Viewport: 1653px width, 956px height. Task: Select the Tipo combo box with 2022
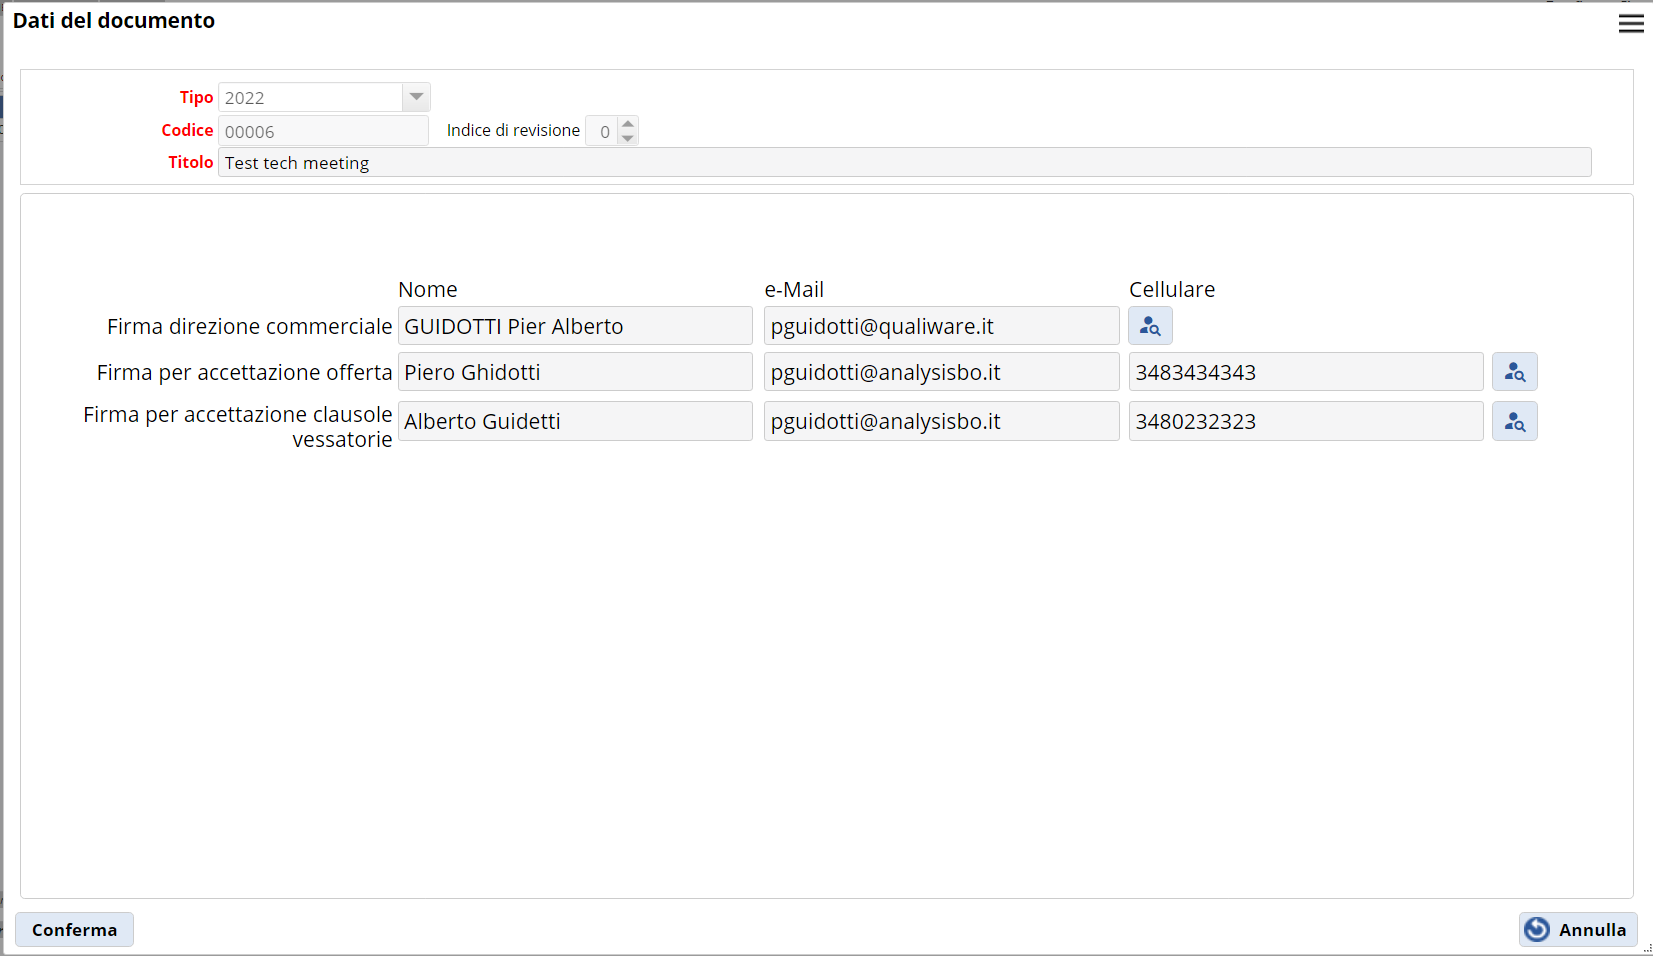[310, 97]
